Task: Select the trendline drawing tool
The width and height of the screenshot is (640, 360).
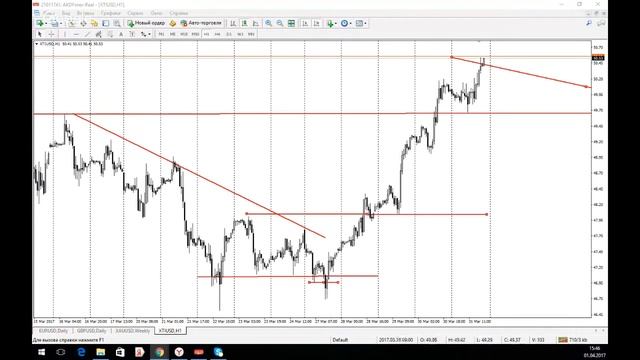Action: coord(87,34)
